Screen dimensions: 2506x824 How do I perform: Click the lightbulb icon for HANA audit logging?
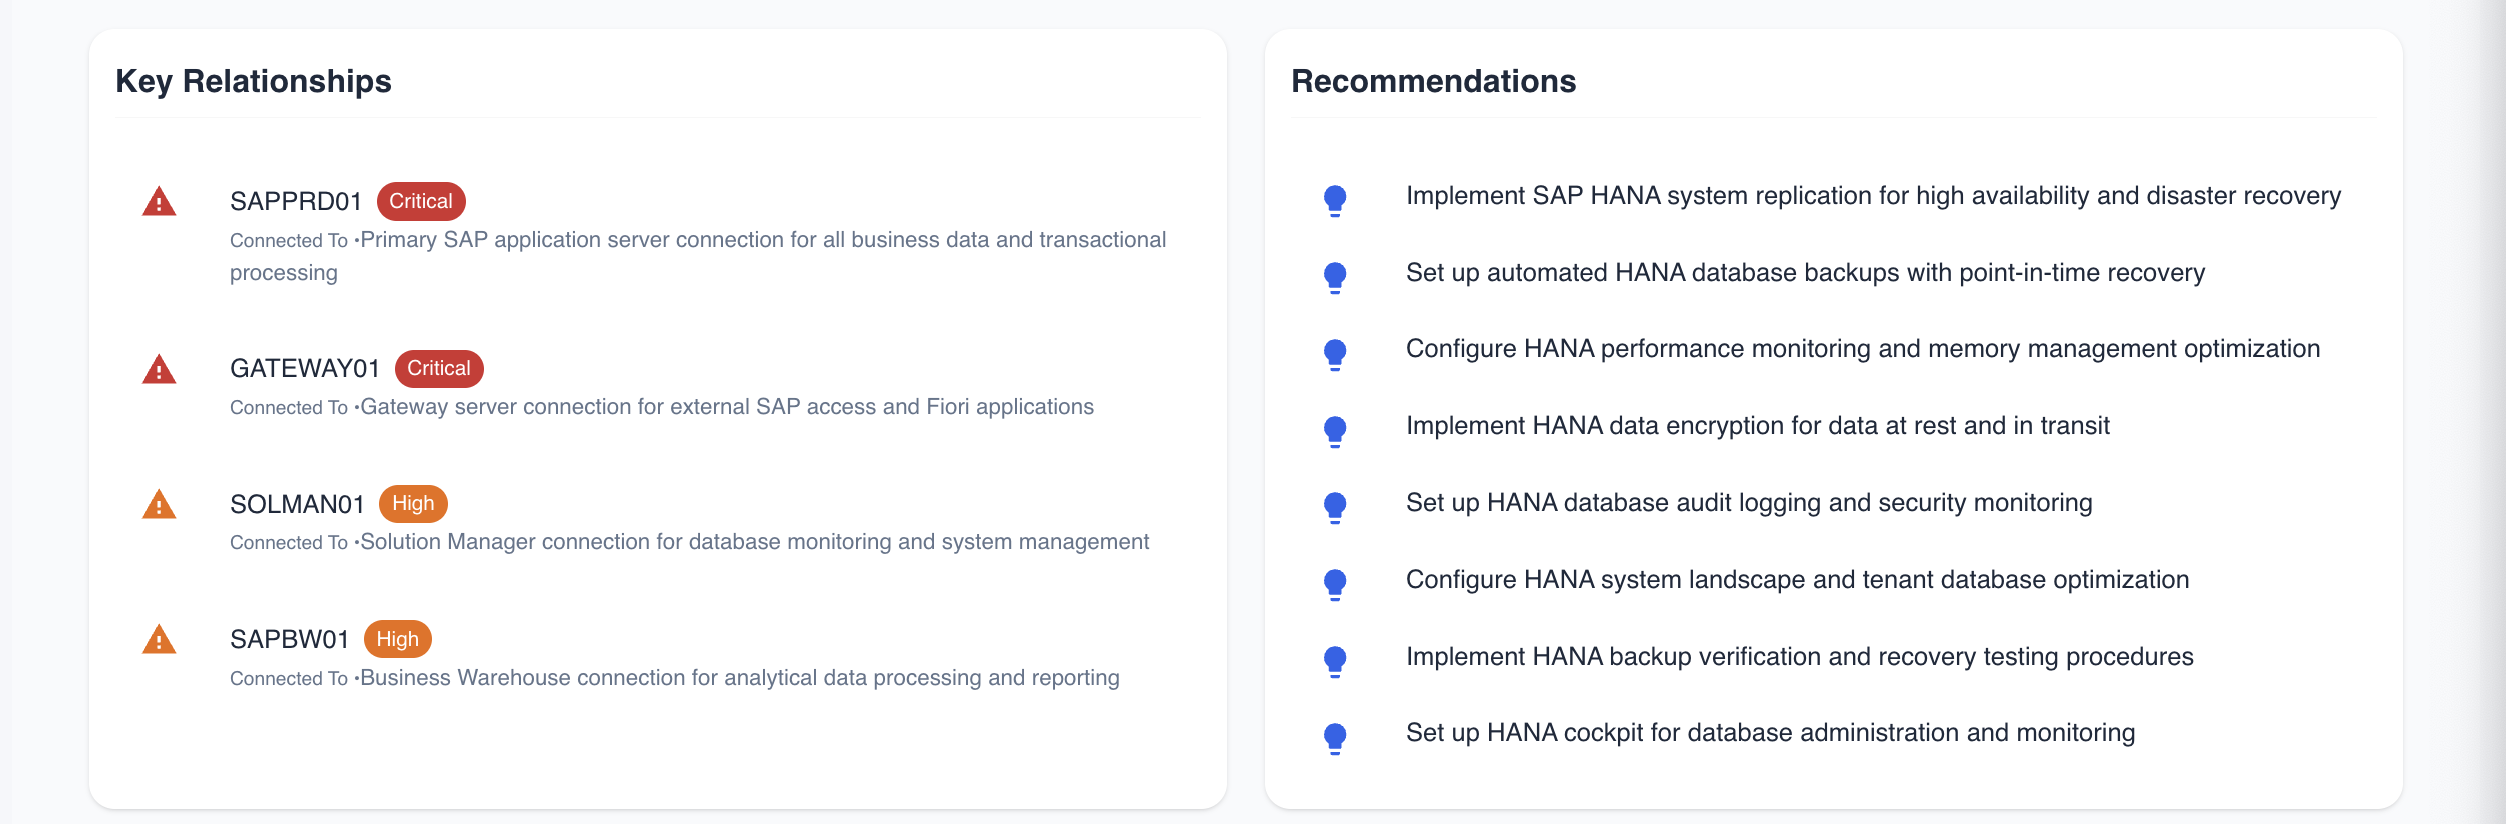coord(1335,508)
